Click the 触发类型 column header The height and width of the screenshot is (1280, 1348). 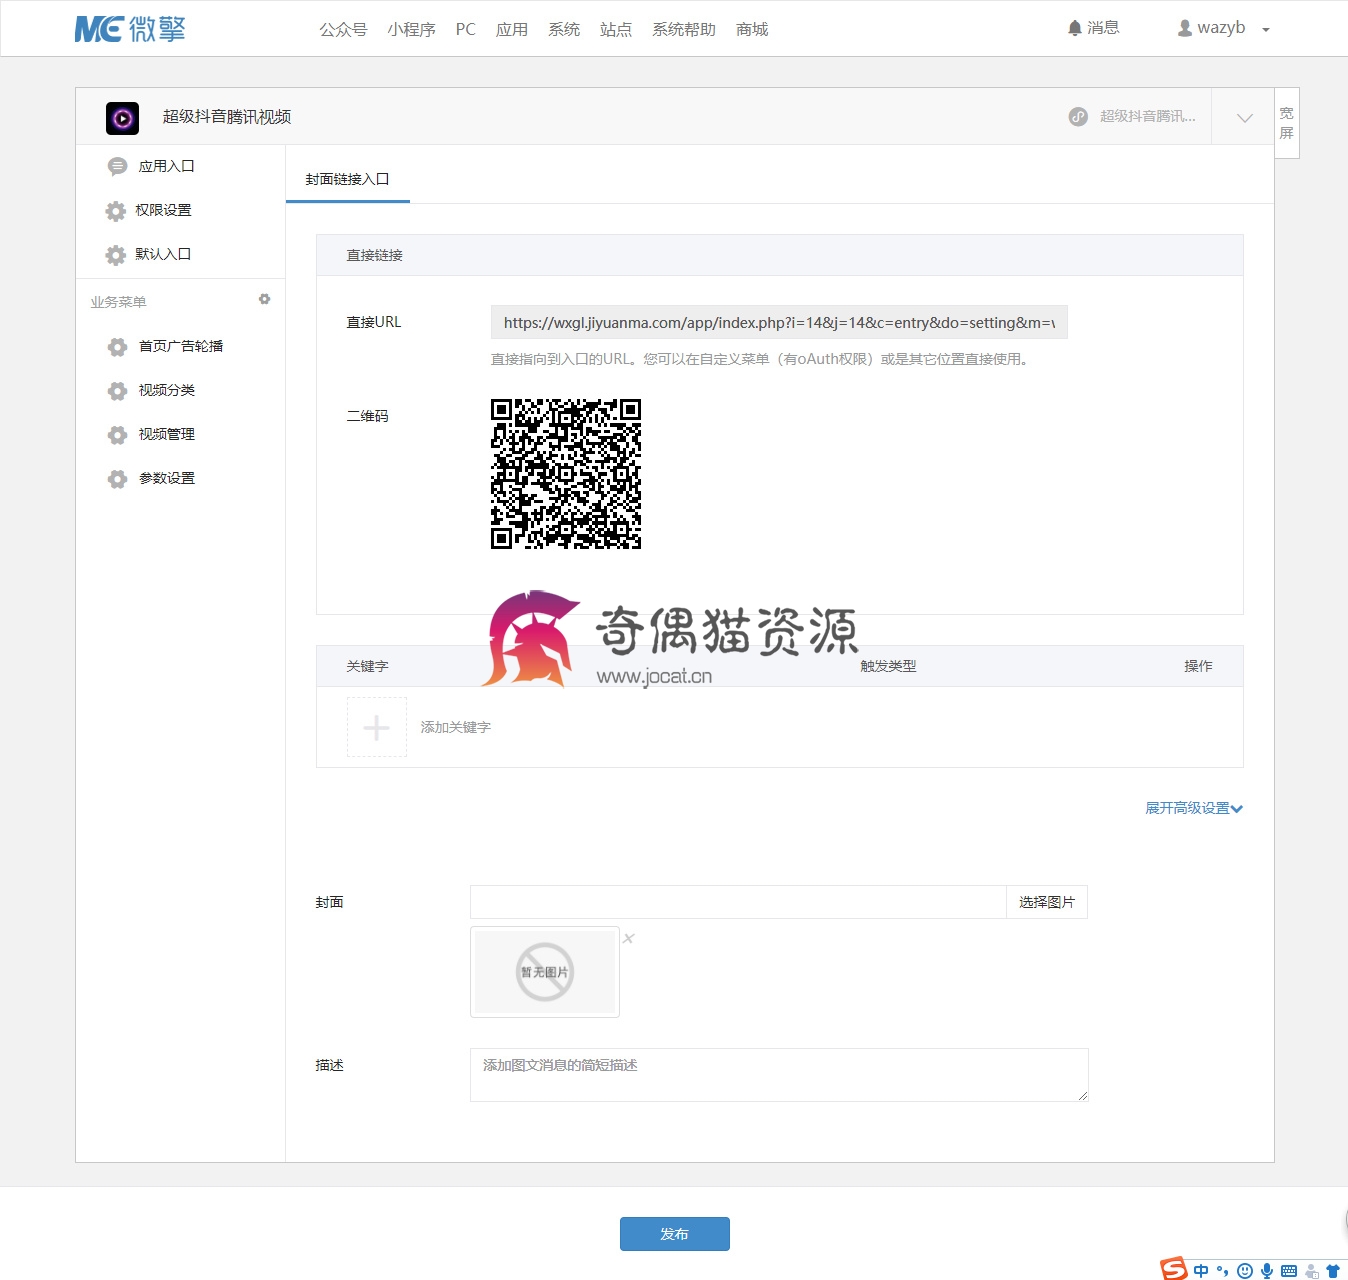click(x=888, y=666)
